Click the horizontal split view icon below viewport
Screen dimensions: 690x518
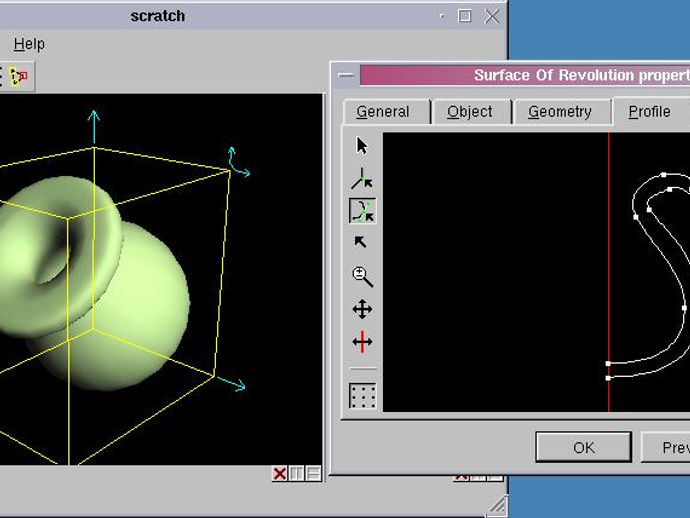tap(313, 474)
